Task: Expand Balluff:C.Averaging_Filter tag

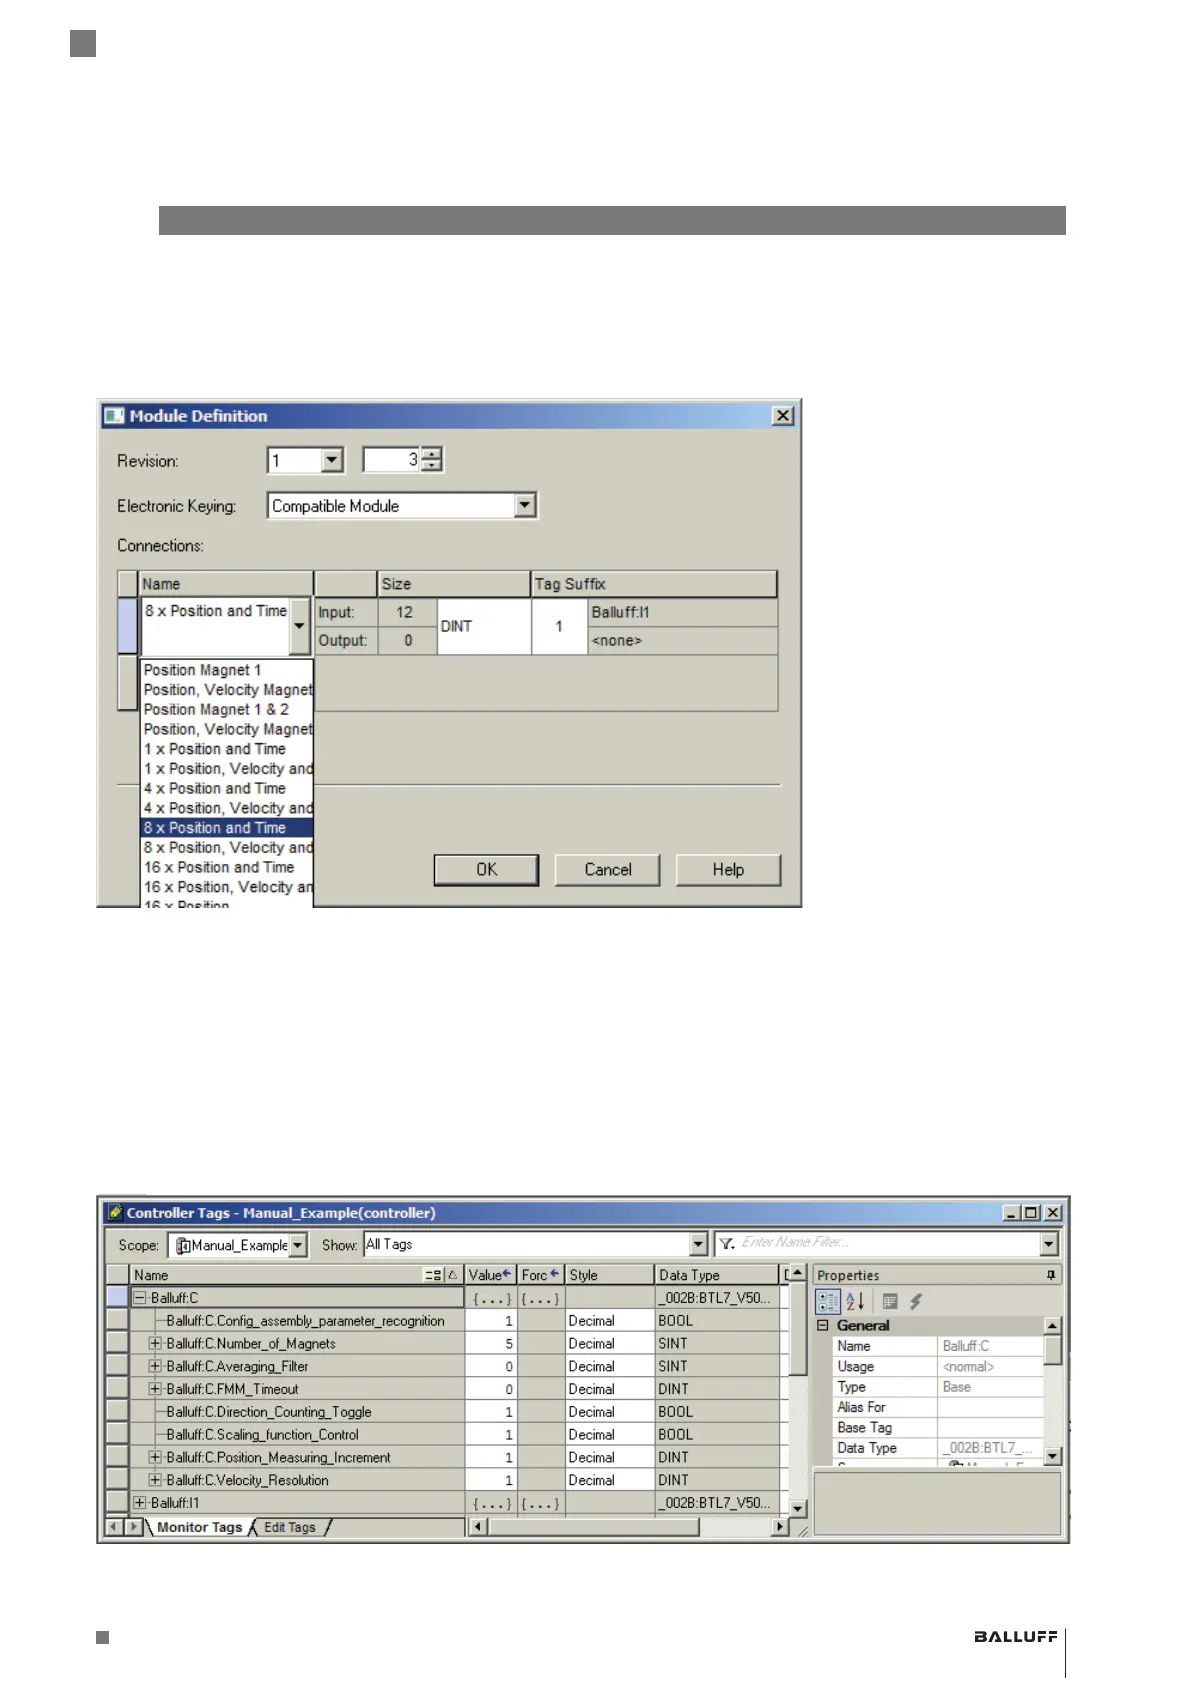Action: 155,1366
